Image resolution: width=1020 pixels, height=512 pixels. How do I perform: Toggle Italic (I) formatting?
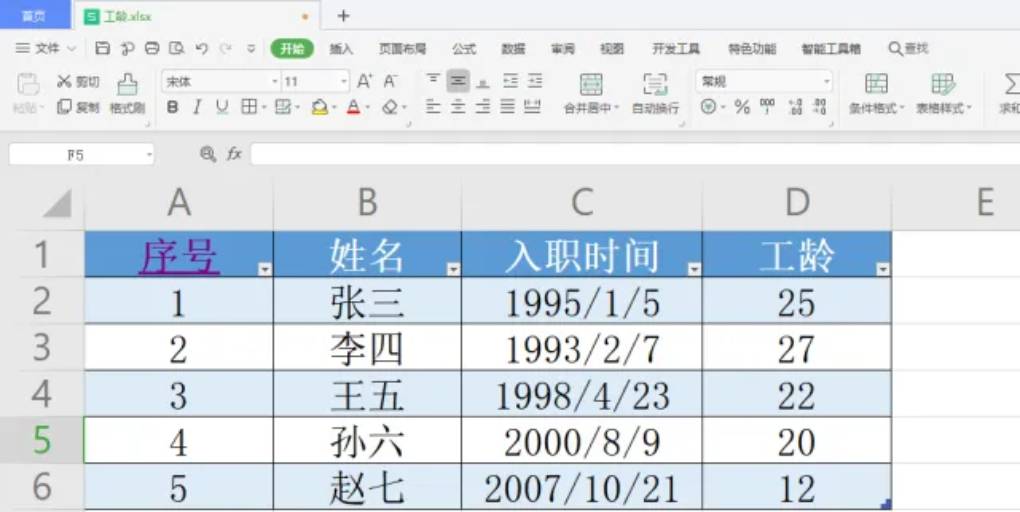point(197,107)
